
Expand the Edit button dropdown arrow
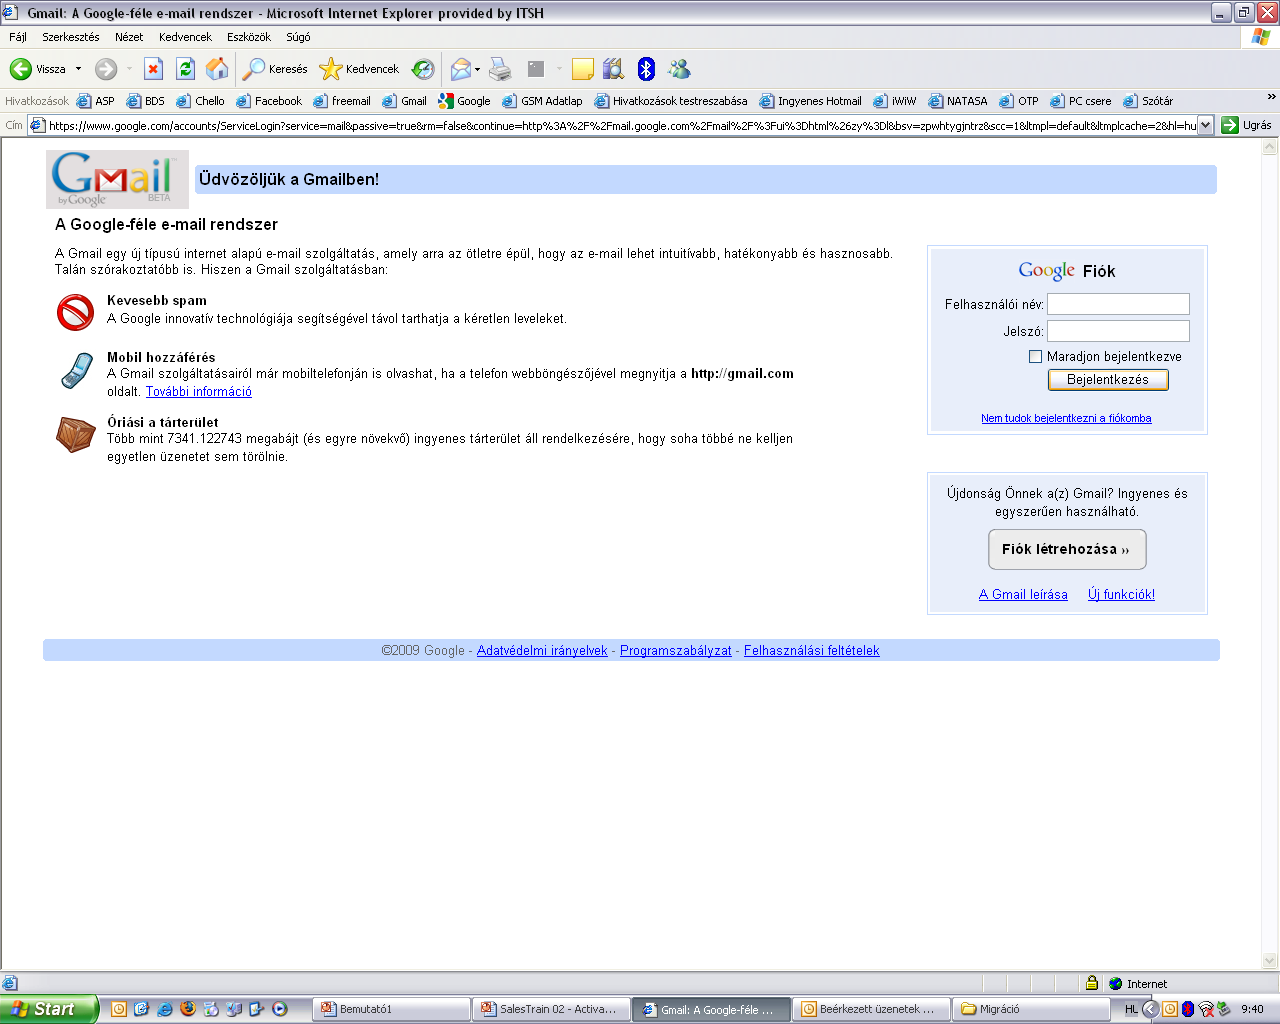[x=559, y=69]
